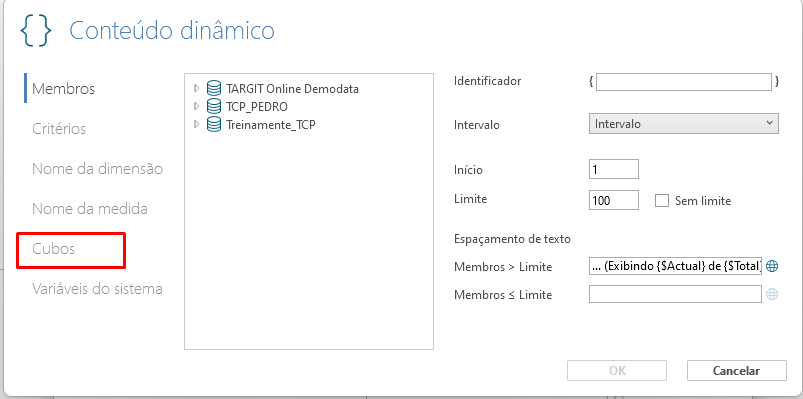Screen dimensions: 803x399
Task: Click the Identificador label
Action: pos(488,81)
